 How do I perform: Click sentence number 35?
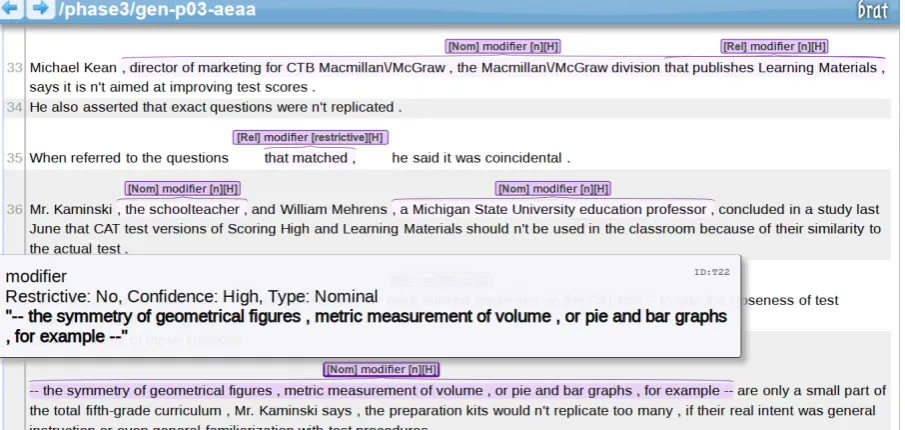[14, 158]
